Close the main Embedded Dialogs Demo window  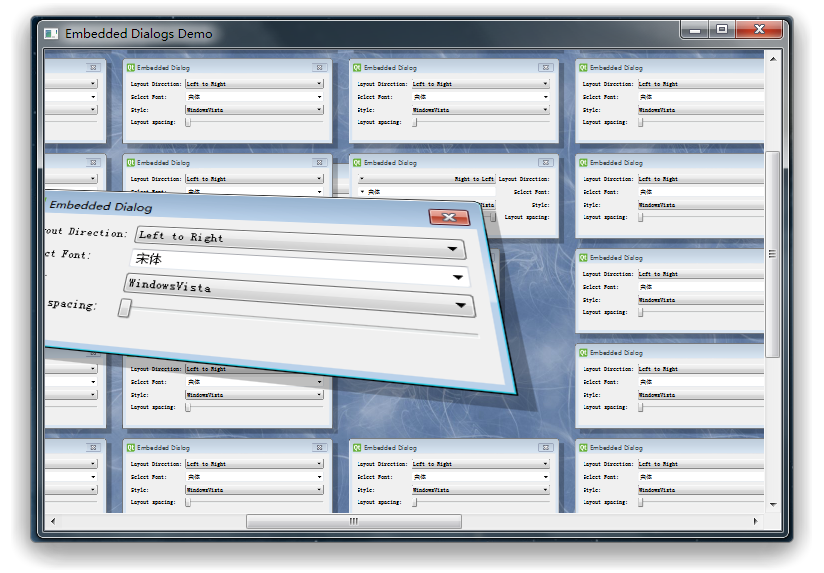coord(760,30)
